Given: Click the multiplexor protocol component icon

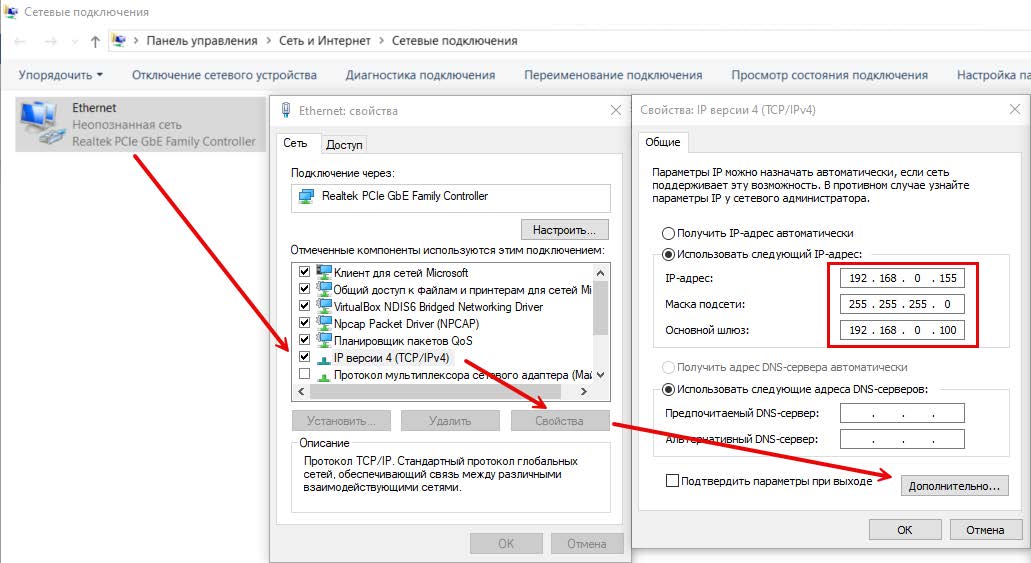Looking at the screenshot, I should click(324, 376).
